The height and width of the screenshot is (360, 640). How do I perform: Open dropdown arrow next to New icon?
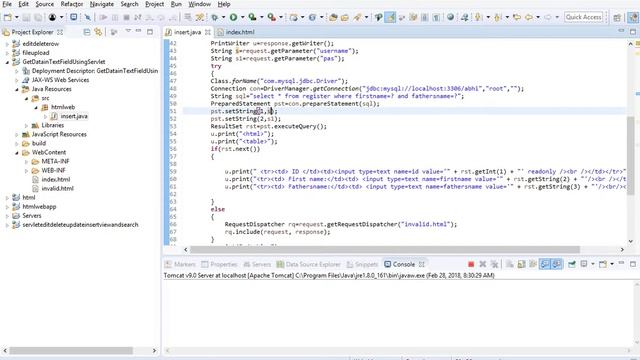pyautogui.click(x=17, y=17)
